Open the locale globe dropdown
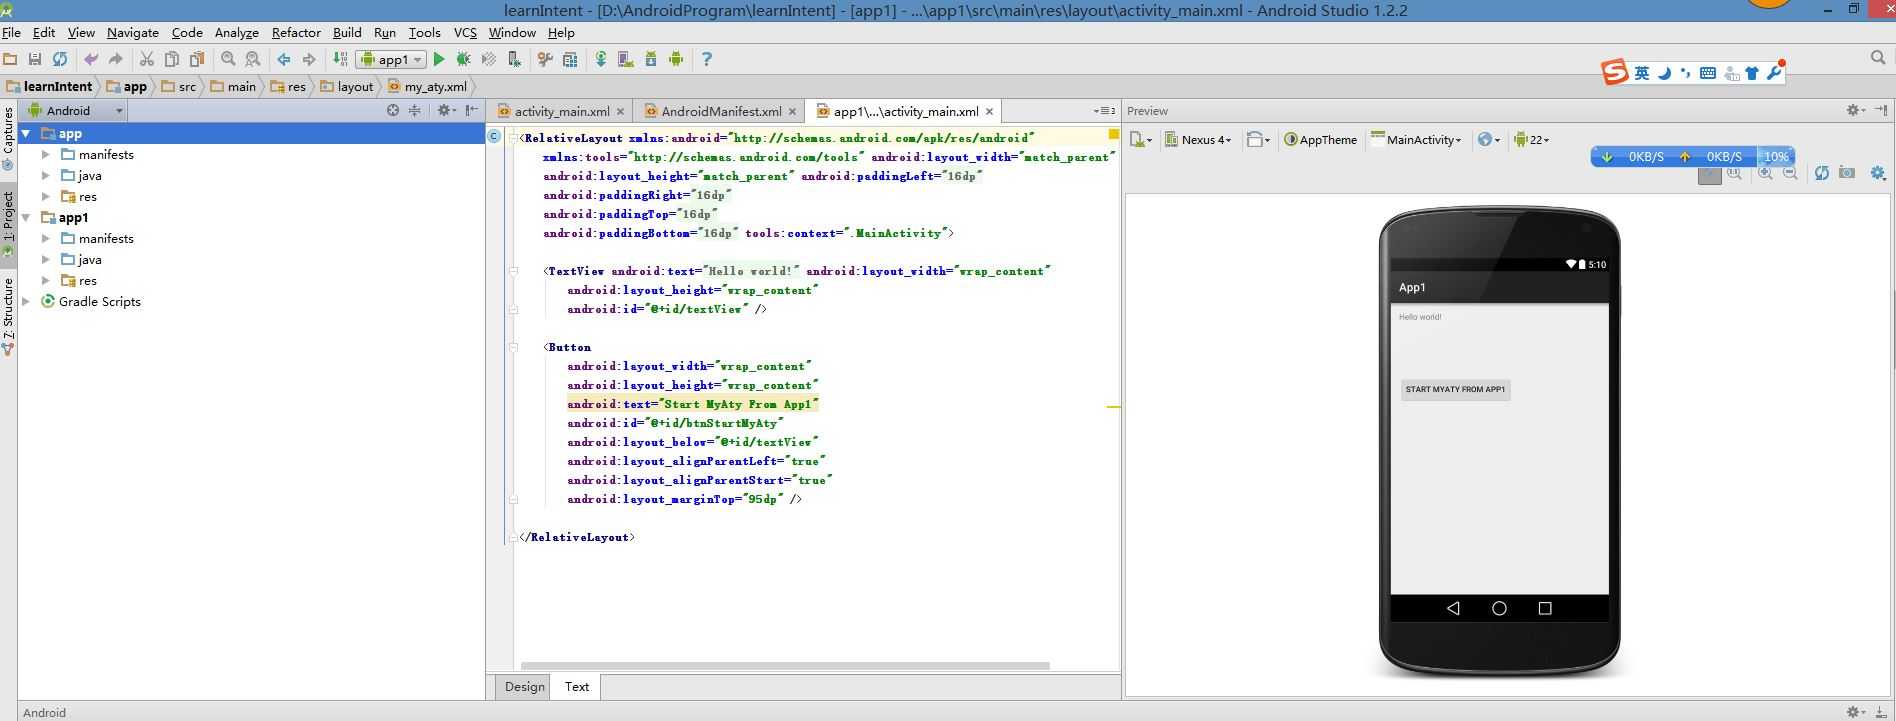The image size is (1896, 721). [x=1489, y=140]
